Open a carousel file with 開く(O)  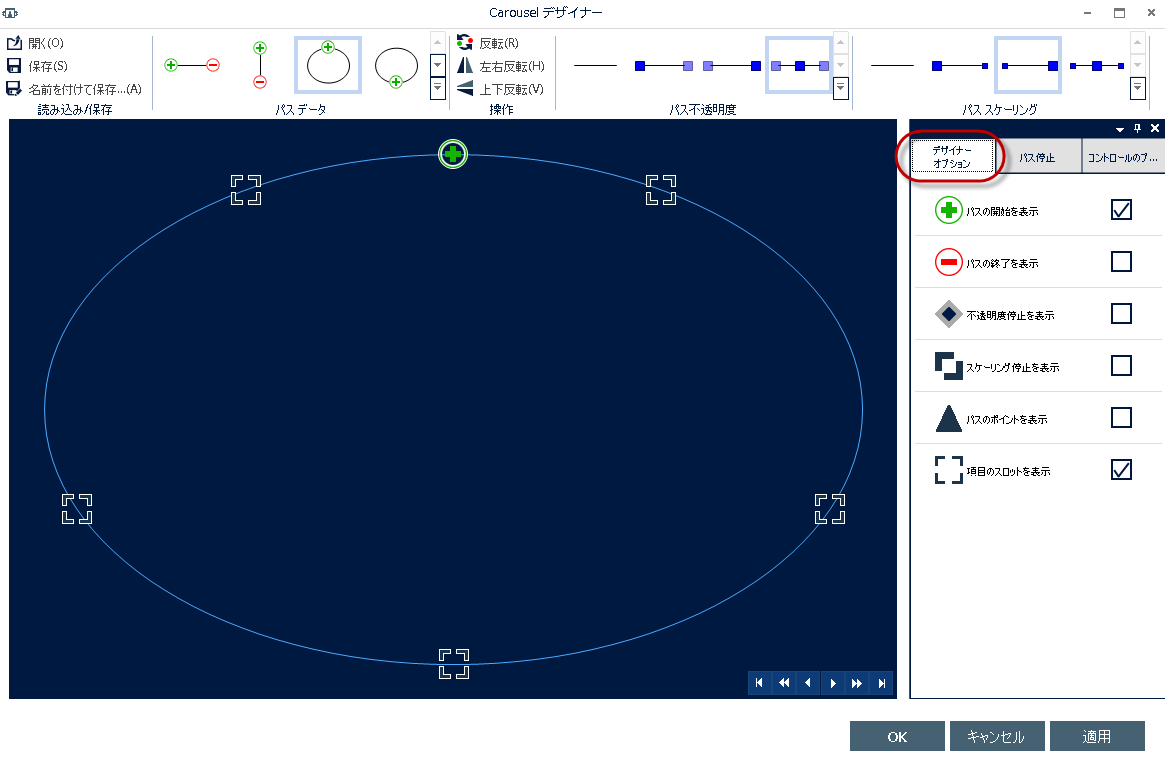click(40, 42)
